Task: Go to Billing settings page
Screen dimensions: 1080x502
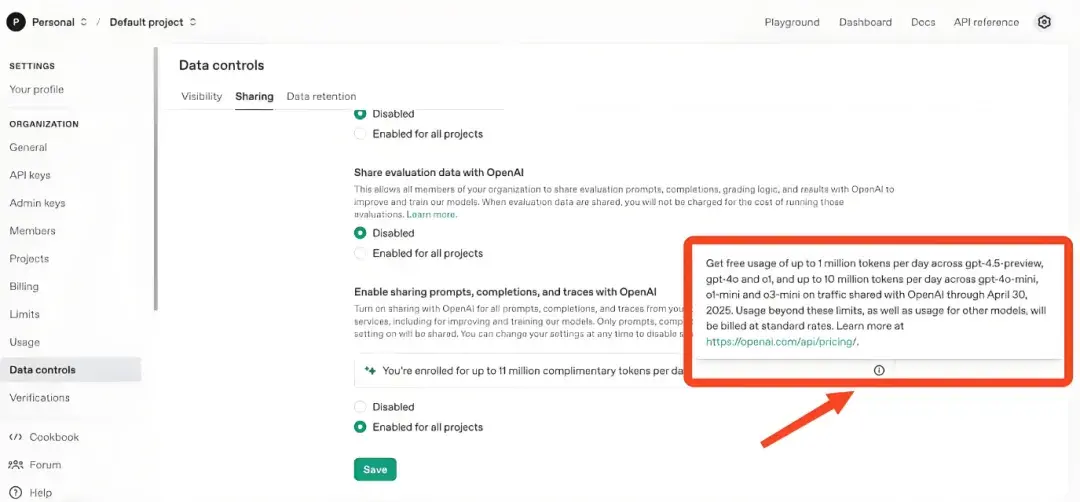Action: (x=24, y=286)
